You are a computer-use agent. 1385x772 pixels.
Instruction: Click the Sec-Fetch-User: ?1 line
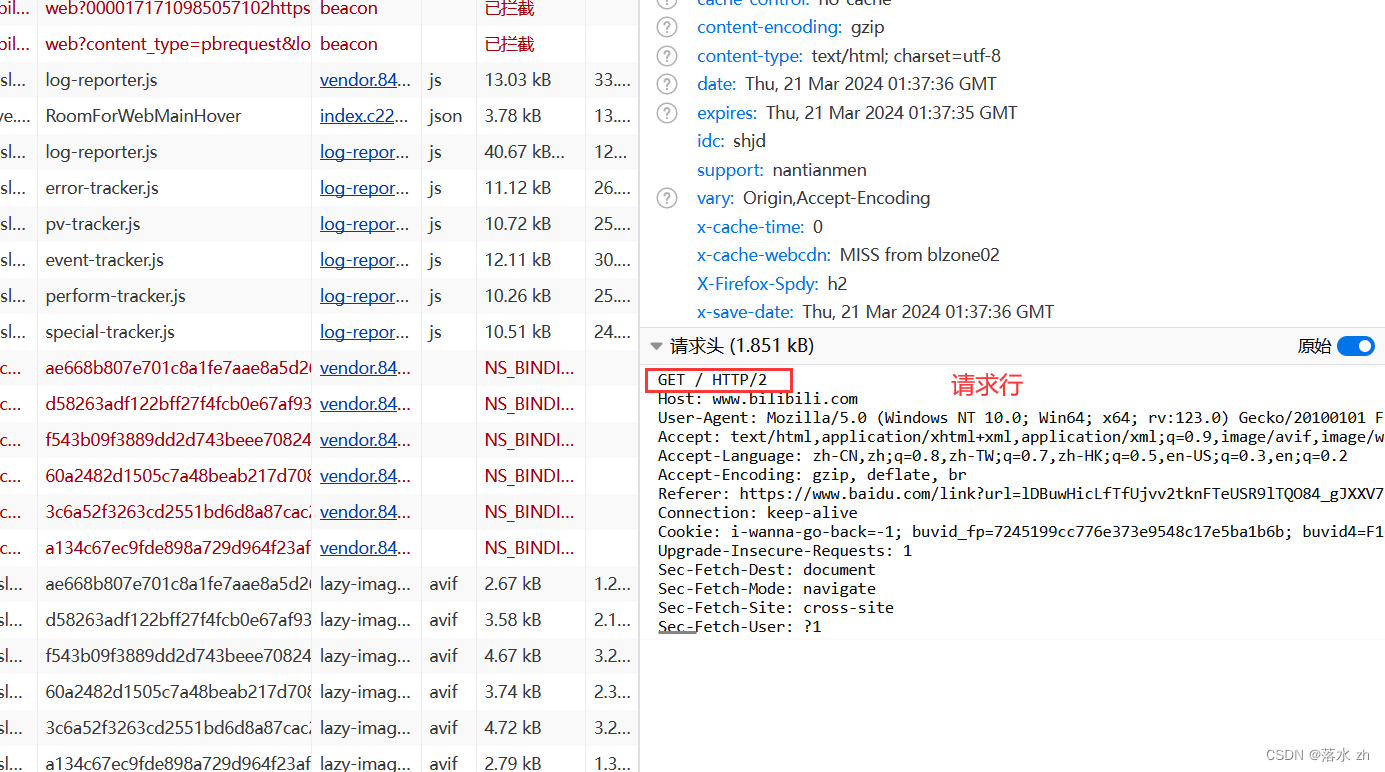point(739,627)
